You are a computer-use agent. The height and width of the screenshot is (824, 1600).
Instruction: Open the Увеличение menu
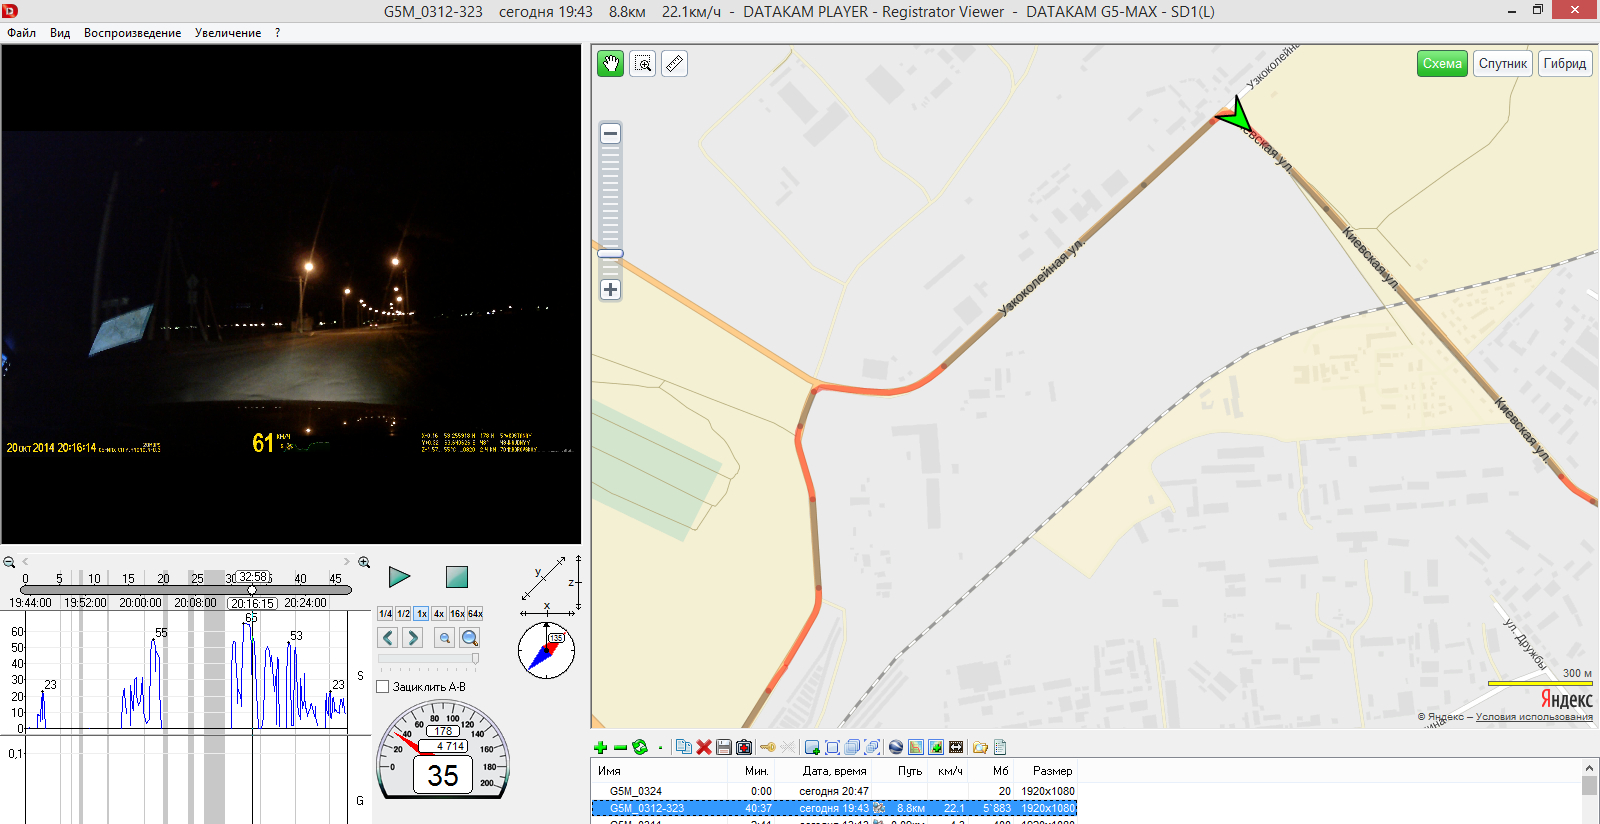coord(228,33)
